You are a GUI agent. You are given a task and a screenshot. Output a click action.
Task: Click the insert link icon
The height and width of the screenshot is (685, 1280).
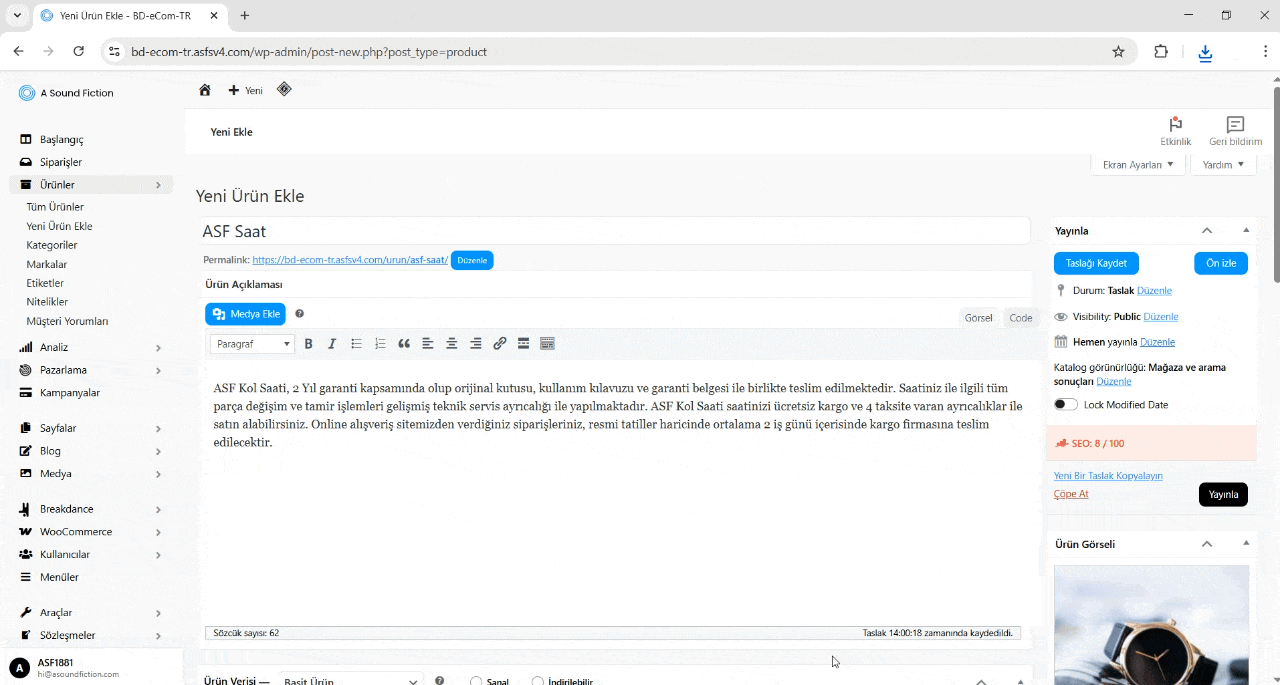click(500, 344)
